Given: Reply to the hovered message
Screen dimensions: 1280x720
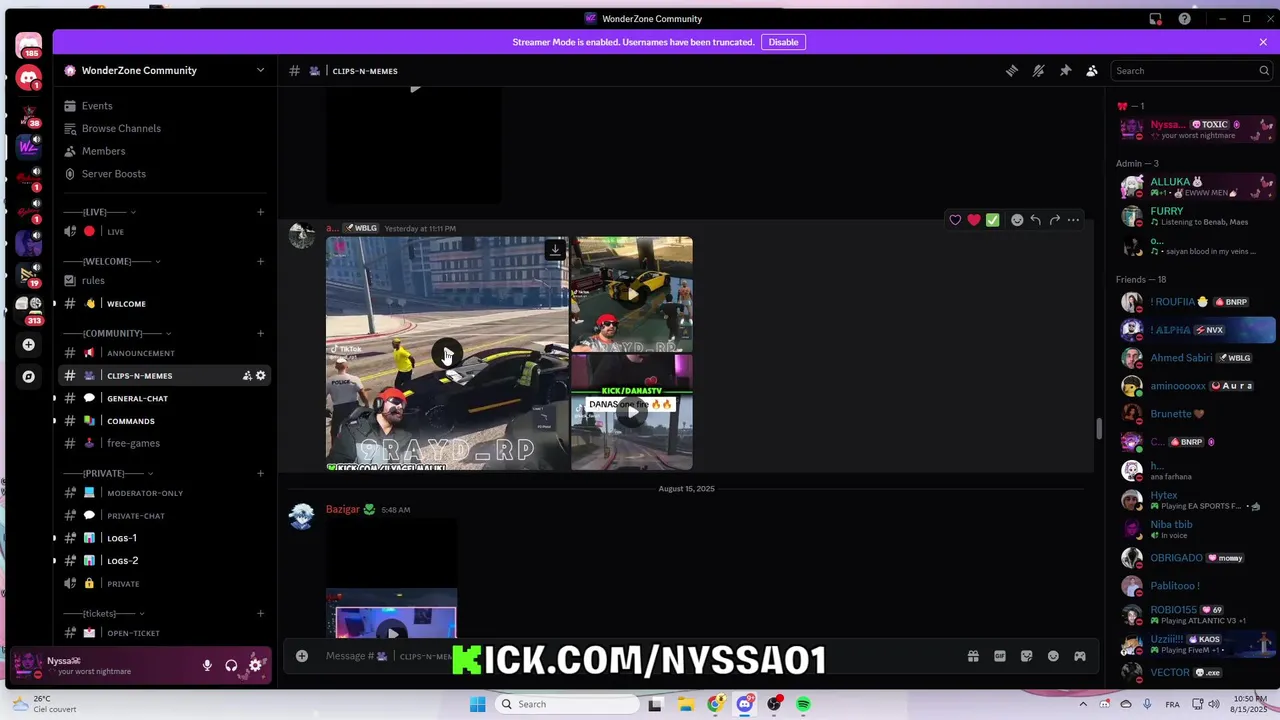Looking at the screenshot, I should tap(1036, 220).
